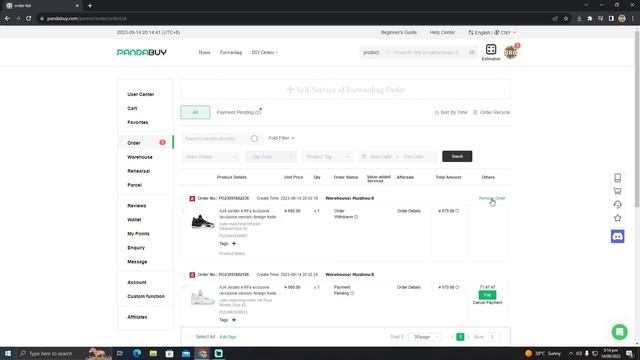Screen dimensions: 640x360
Task: Click the Order Recycle trash icon
Action: tap(475, 112)
